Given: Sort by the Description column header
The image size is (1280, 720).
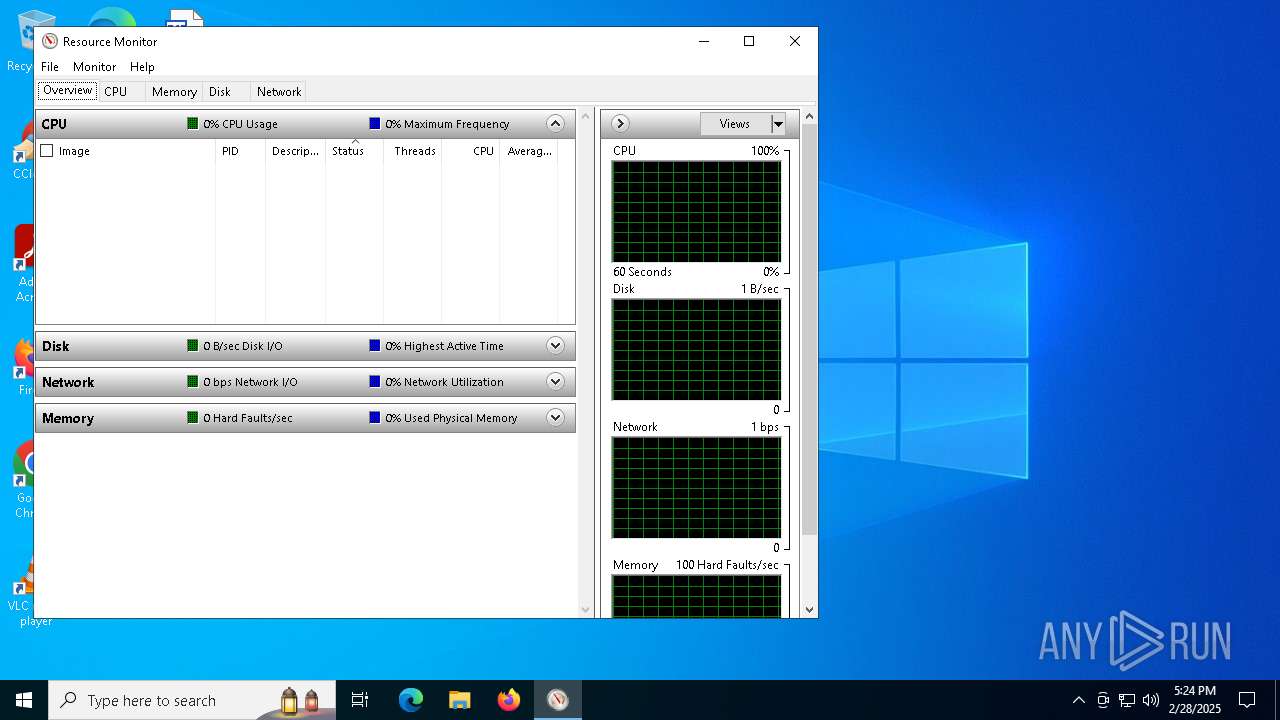Looking at the screenshot, I should (295, 151).
